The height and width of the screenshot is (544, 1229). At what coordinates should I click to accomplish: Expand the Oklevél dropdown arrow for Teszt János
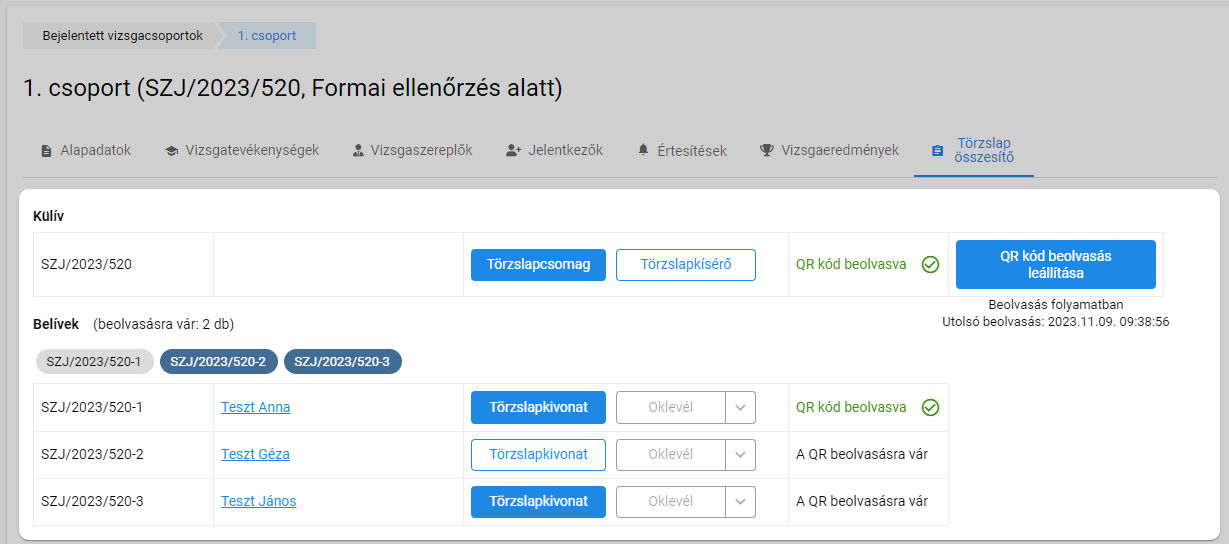tap(740, 502)
